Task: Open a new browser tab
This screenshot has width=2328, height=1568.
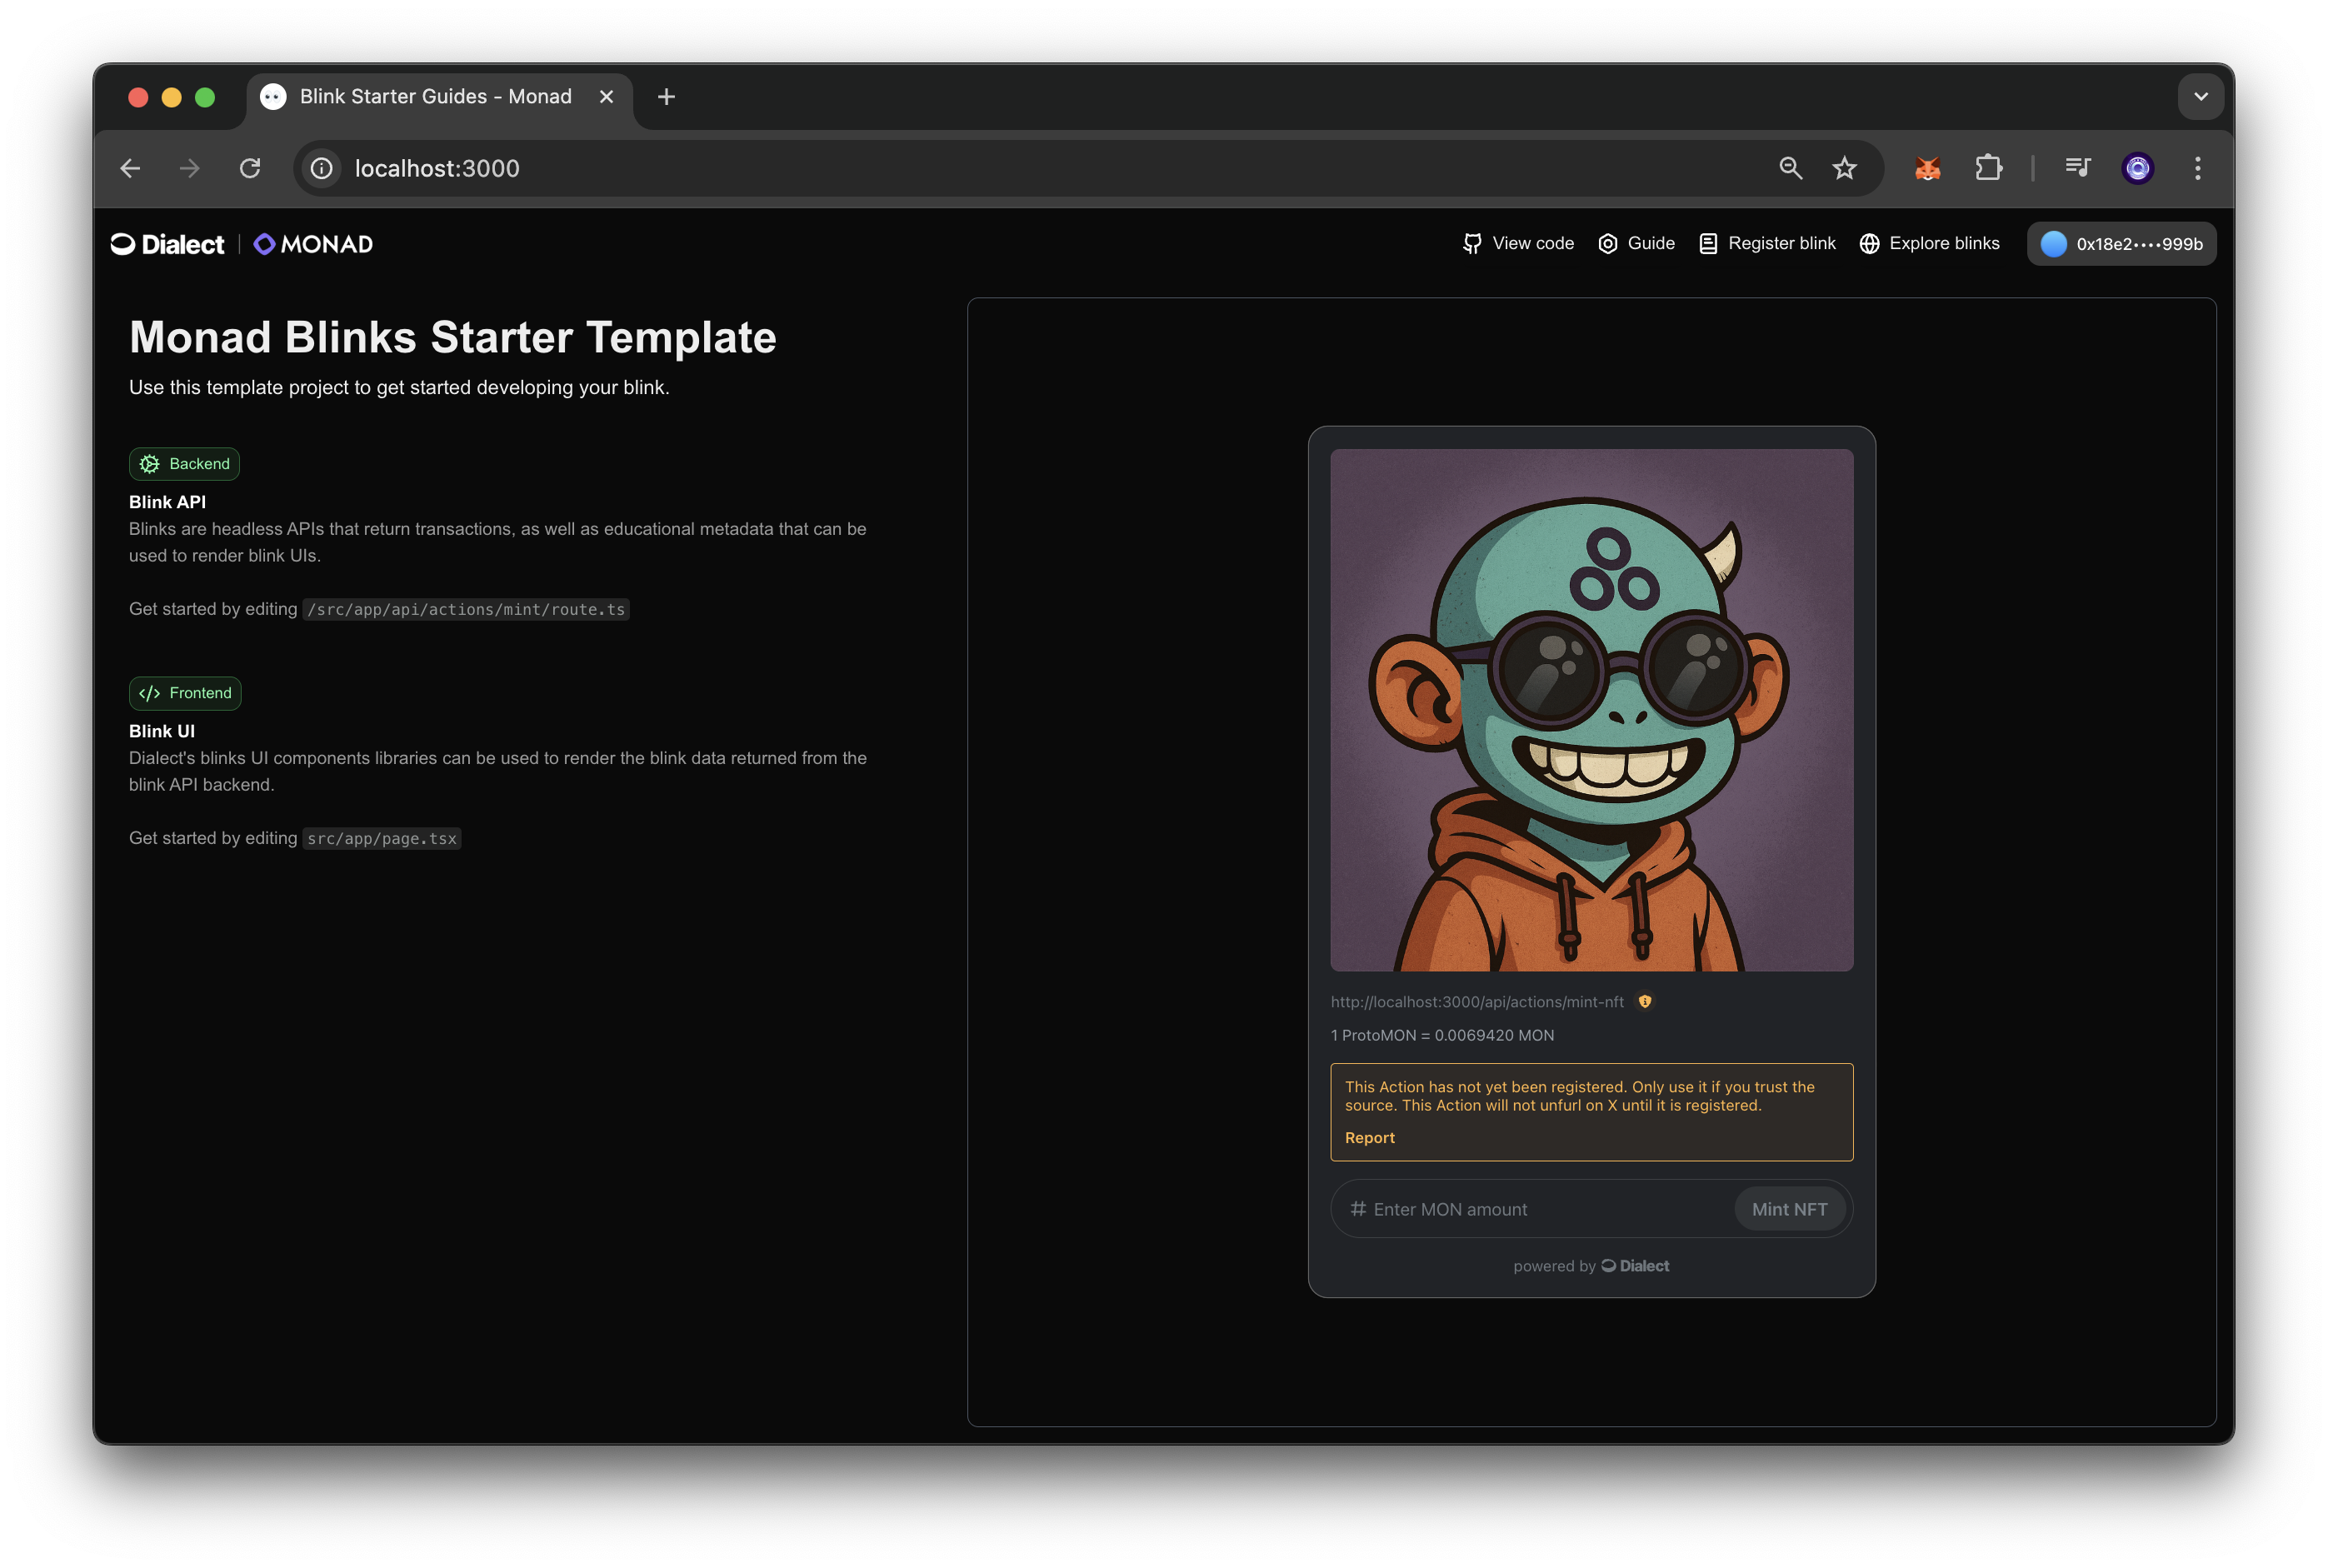Action: (666, 97)
